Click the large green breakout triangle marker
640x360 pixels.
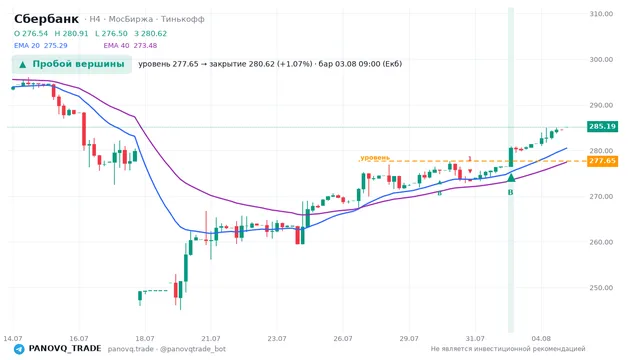511,178
